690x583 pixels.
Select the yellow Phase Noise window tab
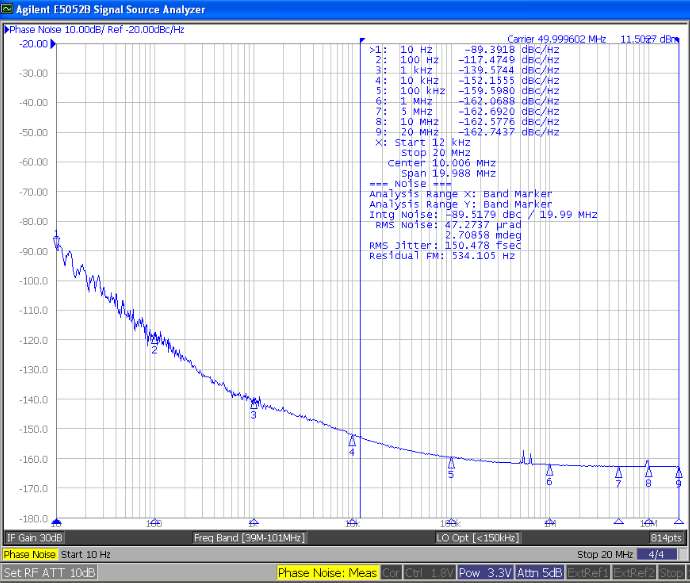tap(30, 554)
